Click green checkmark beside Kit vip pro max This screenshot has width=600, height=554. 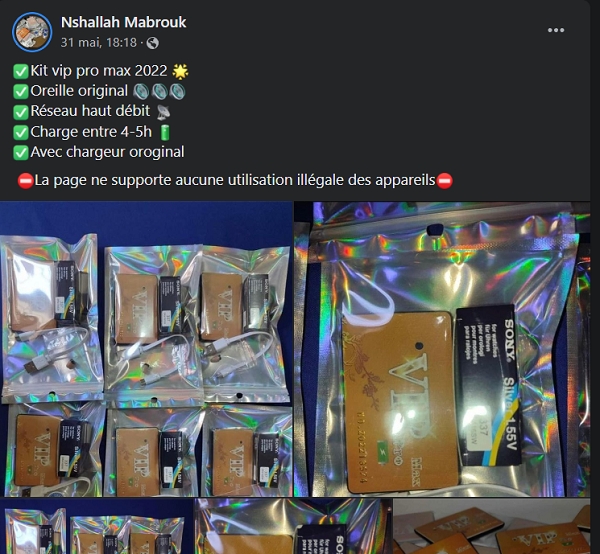click(21, 72)
